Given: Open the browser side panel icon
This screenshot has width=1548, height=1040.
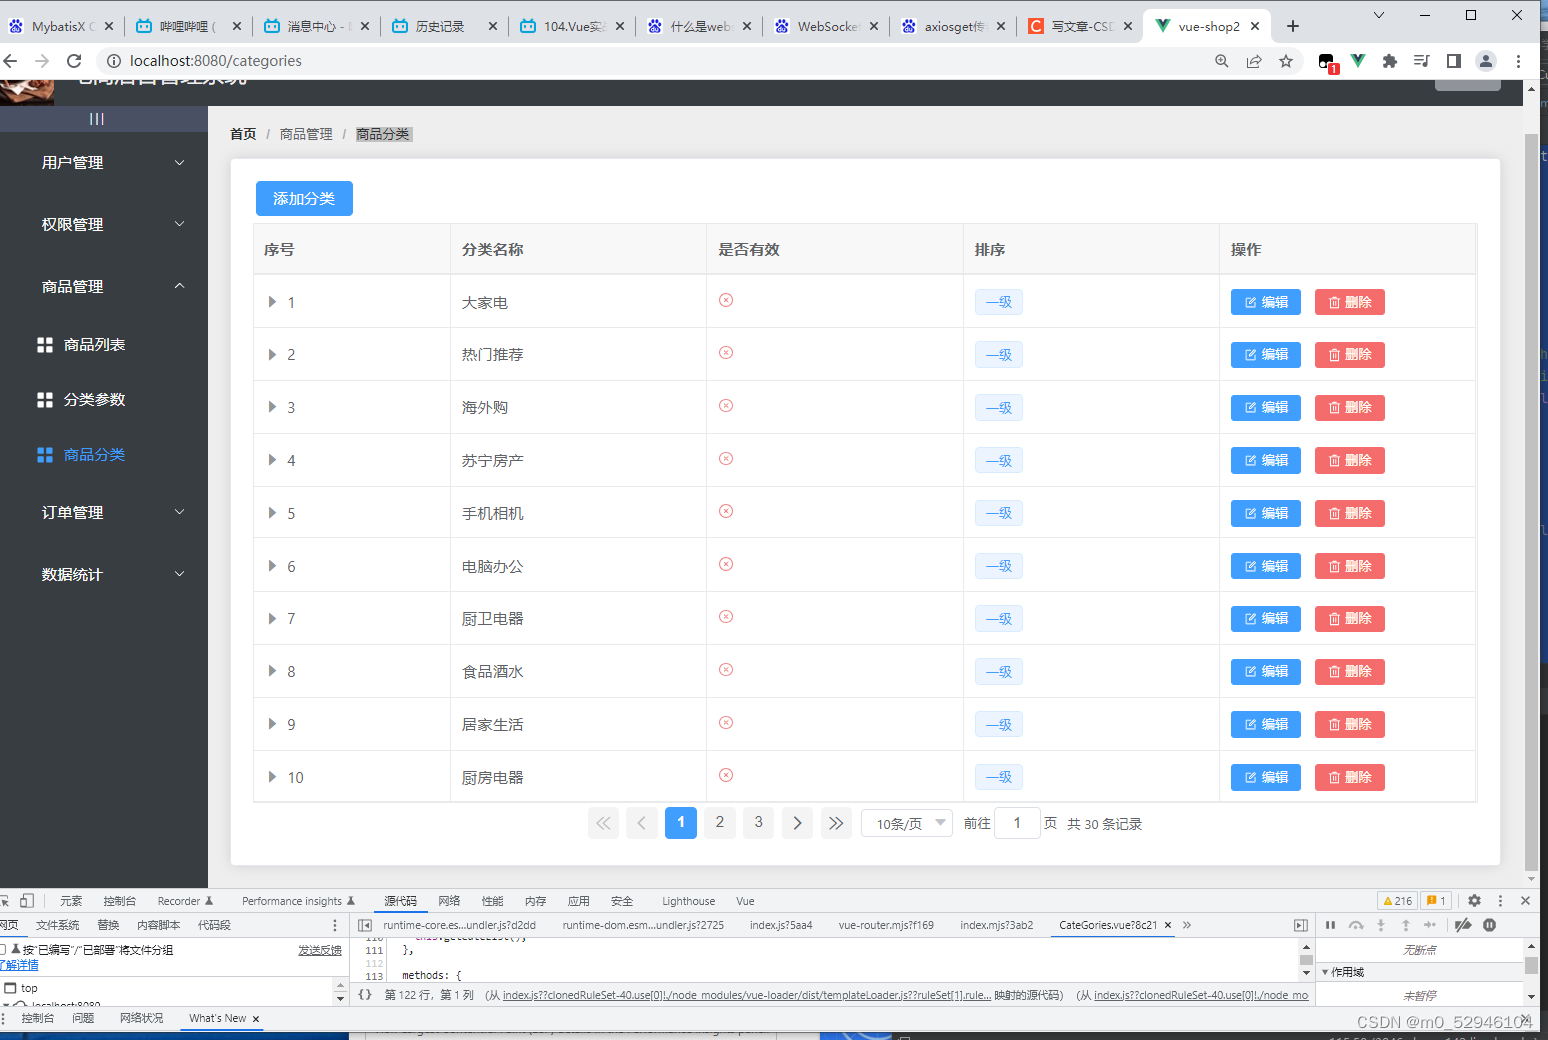Looking at the screenshot, I should (x=1454, y=61).
